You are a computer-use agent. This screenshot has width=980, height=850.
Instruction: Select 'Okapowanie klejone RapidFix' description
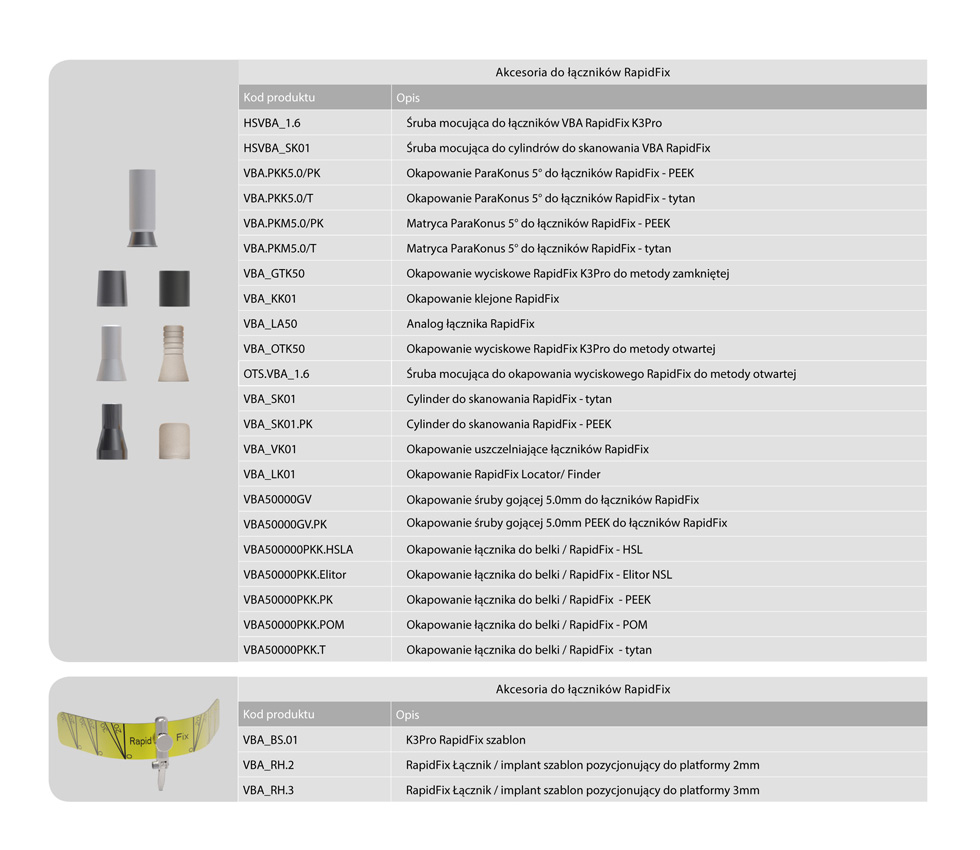point(482,299)
